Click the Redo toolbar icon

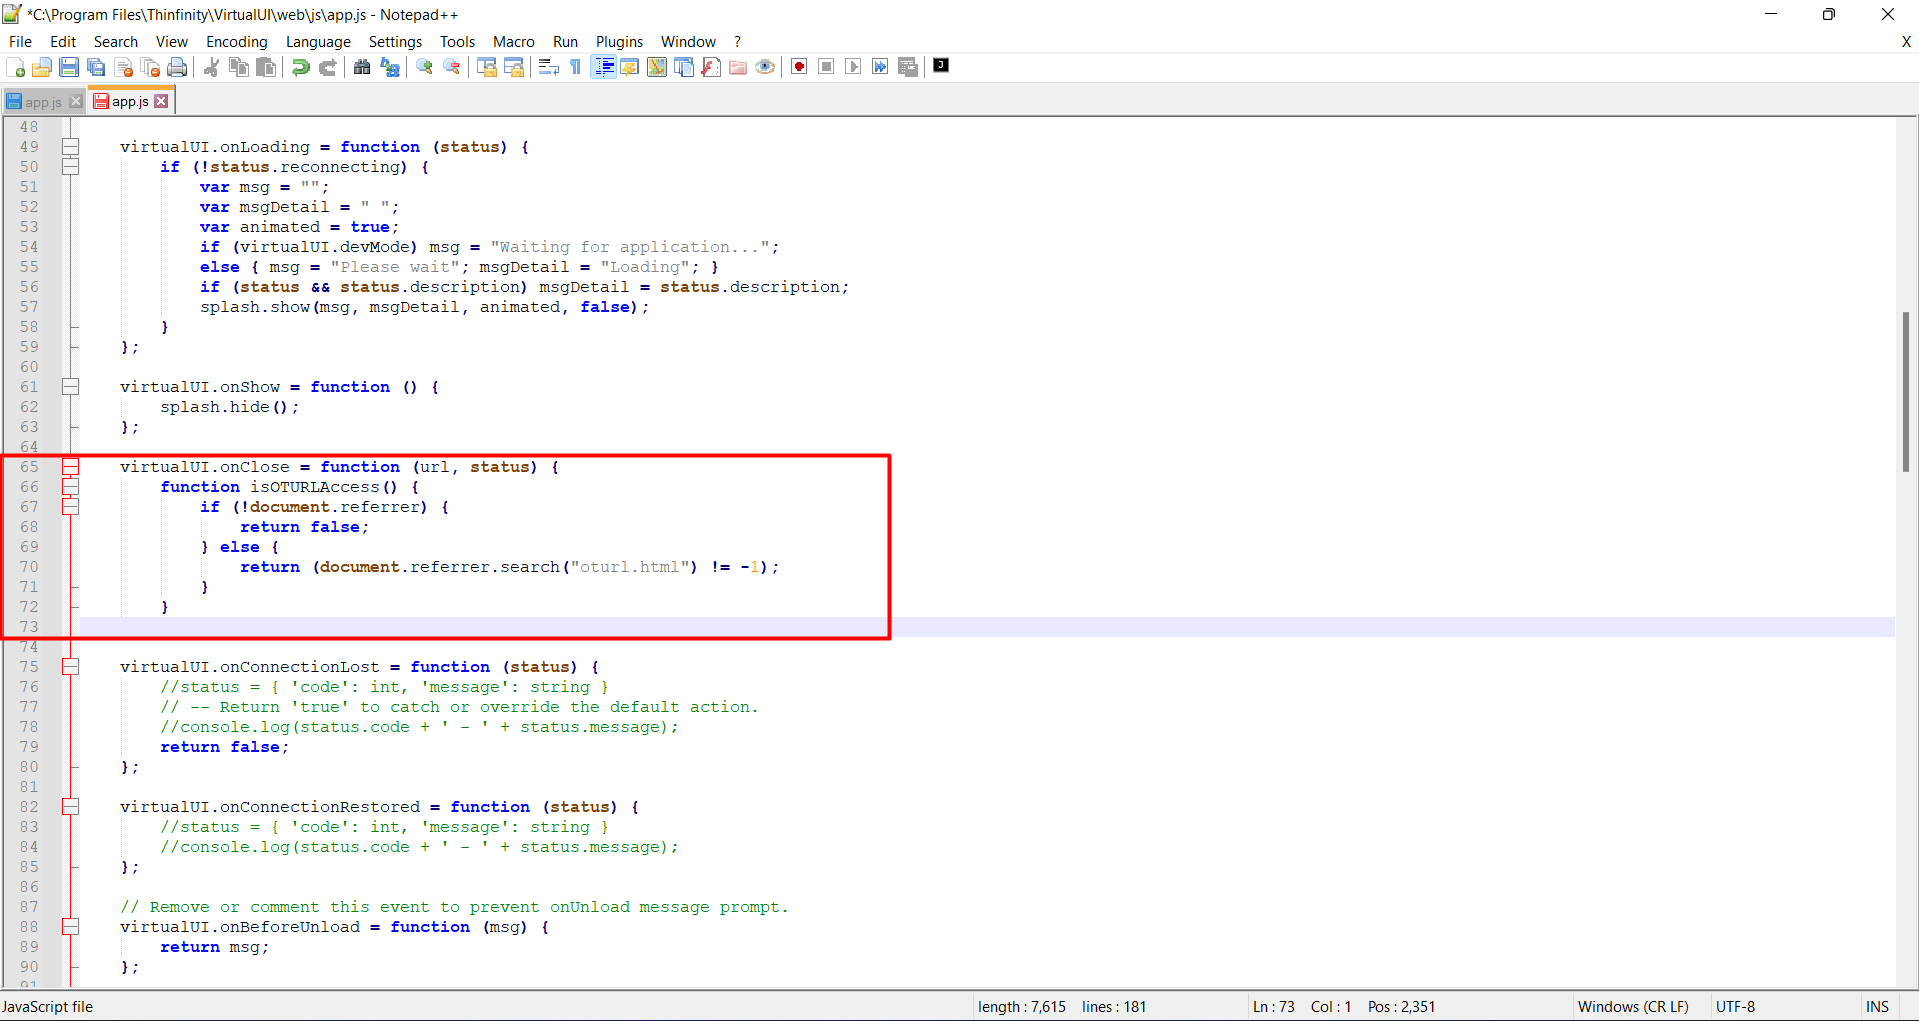pyautogui.click(x=327, y=67)
